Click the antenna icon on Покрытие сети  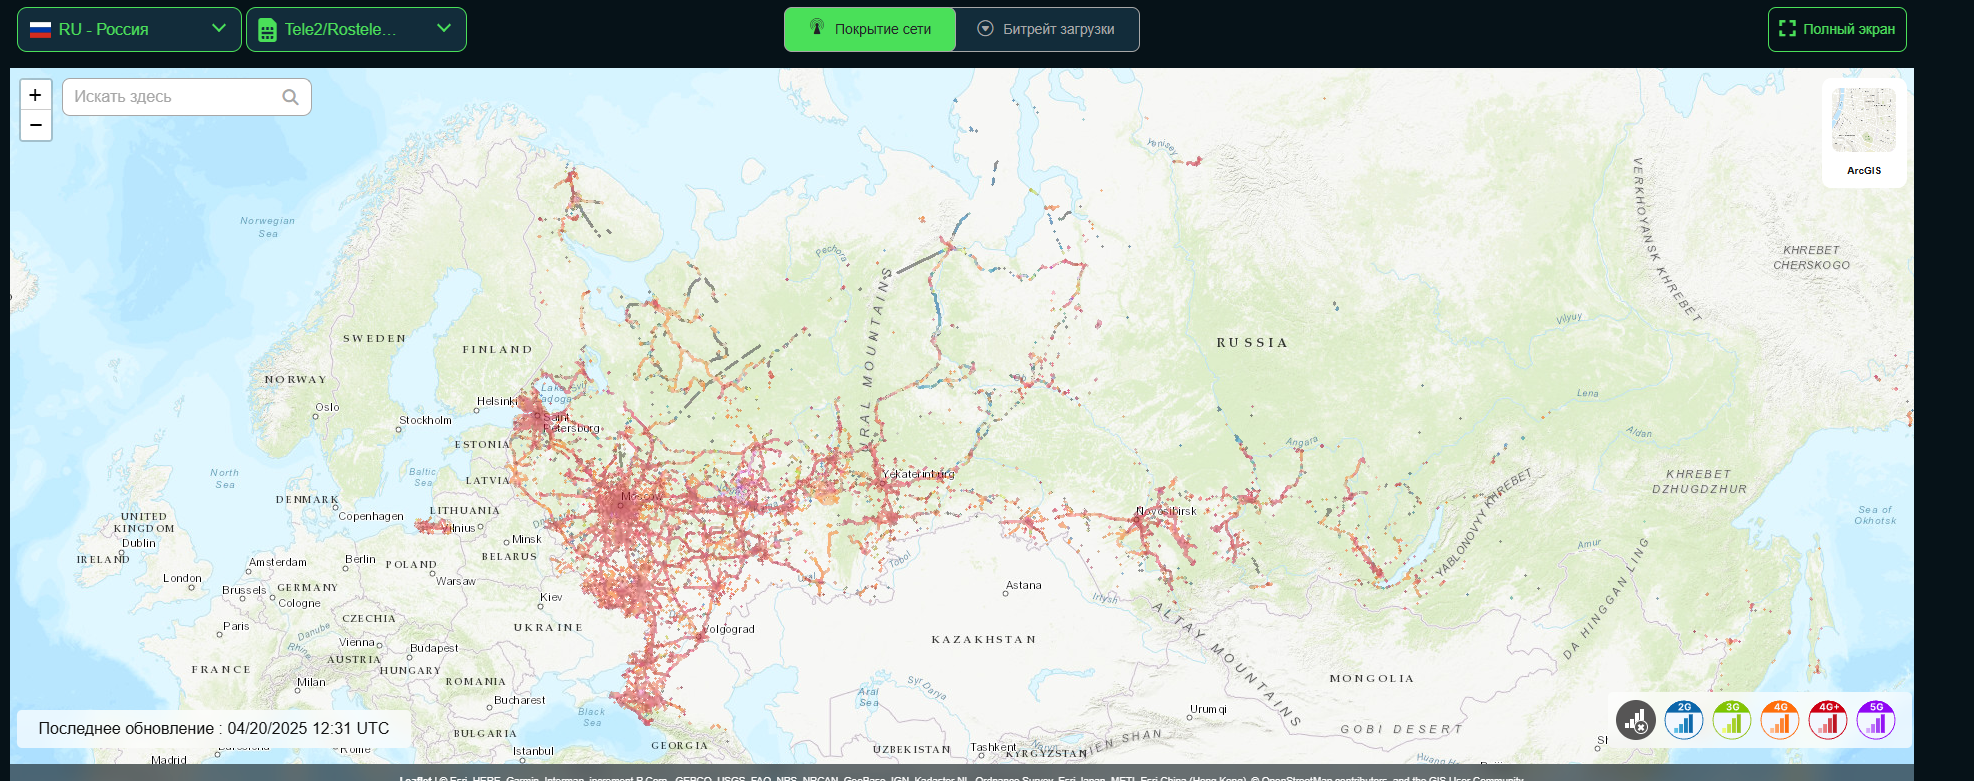pos(817,28)
